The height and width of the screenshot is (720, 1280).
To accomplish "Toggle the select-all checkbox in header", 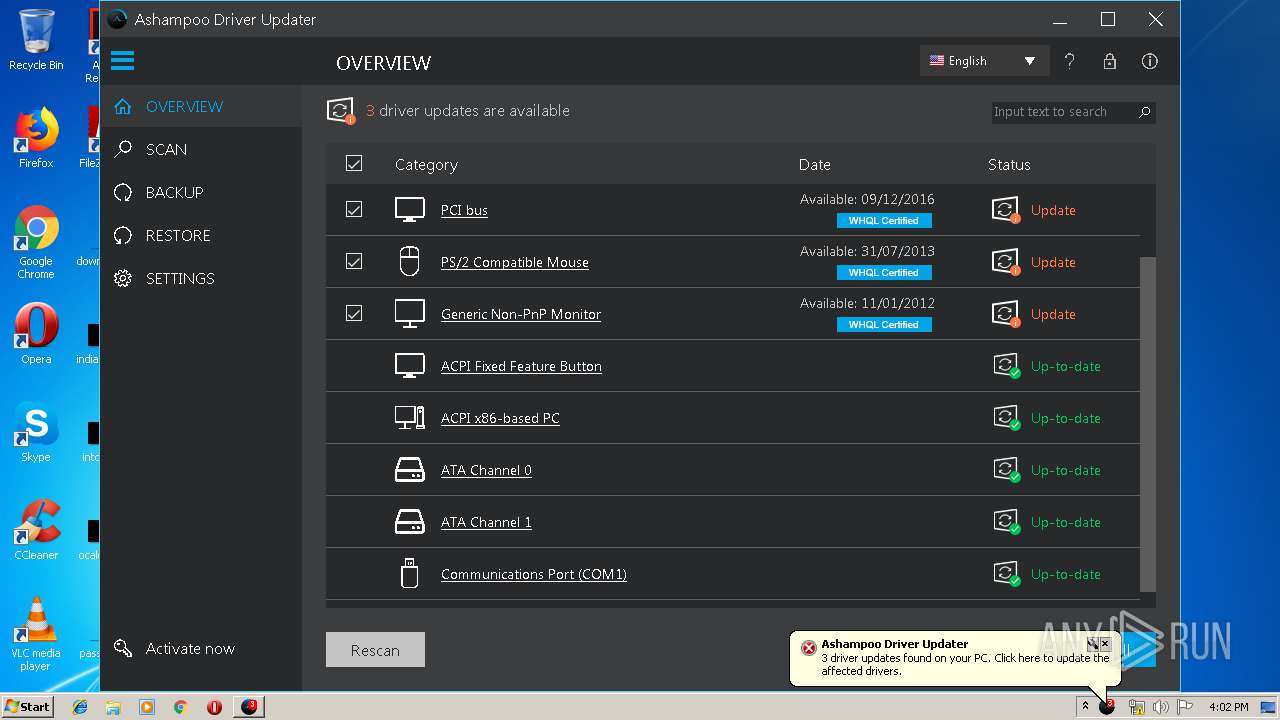I will pos(354,163).
